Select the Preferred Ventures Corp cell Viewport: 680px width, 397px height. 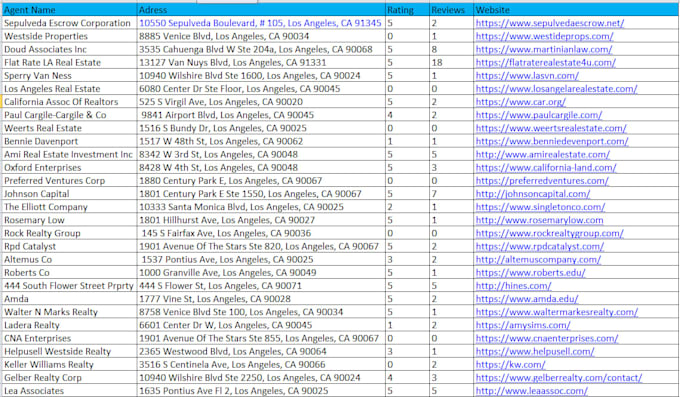[x=69, y=181]
